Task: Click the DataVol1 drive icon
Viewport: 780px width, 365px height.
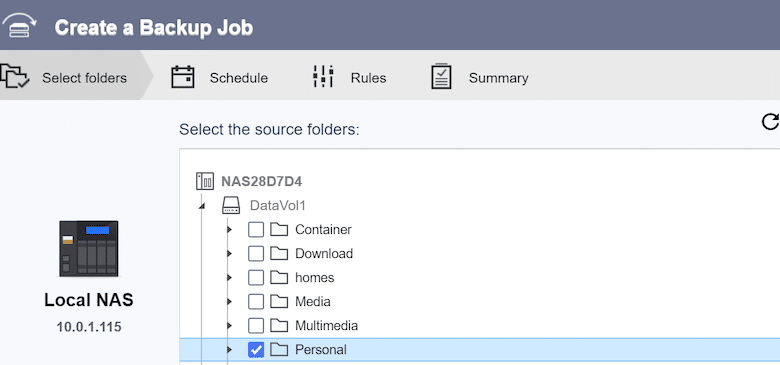Action: click(231, 205)
